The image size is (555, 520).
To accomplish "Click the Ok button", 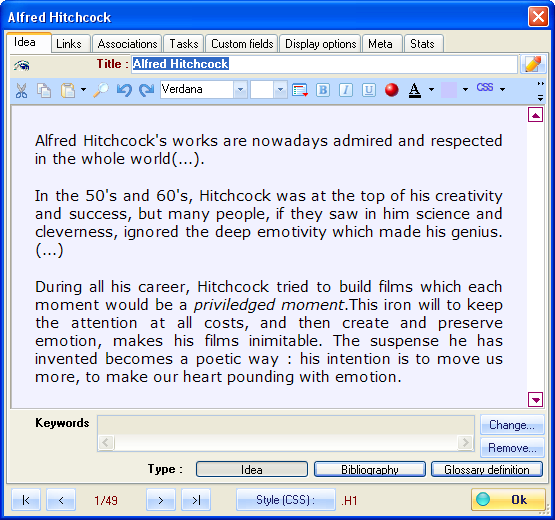I will [508, 500].
